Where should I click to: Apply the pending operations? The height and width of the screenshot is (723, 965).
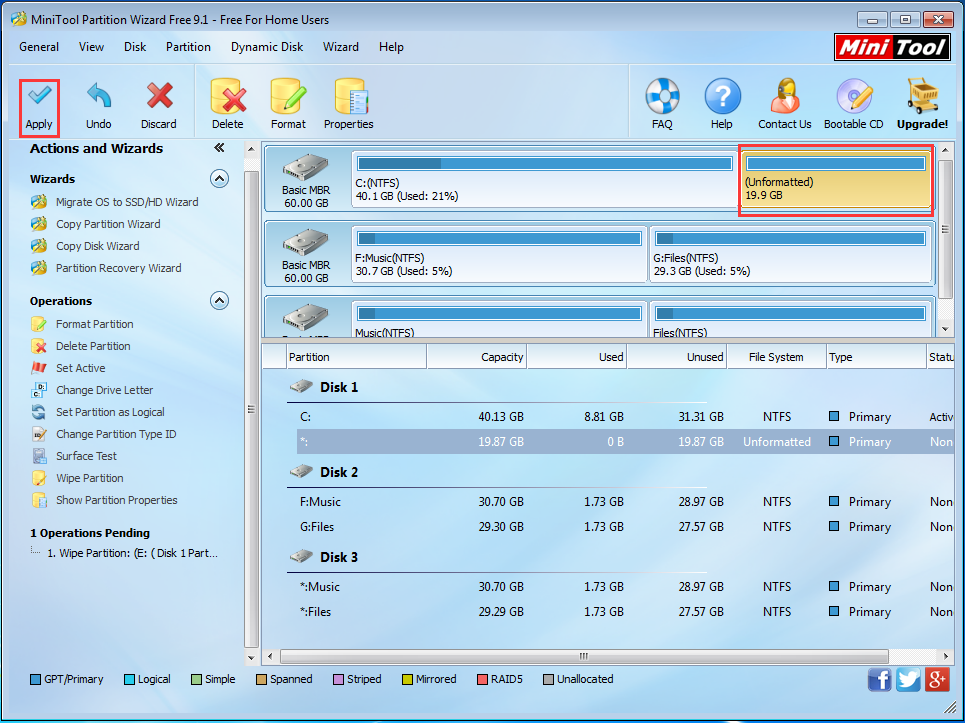point(39,108)
